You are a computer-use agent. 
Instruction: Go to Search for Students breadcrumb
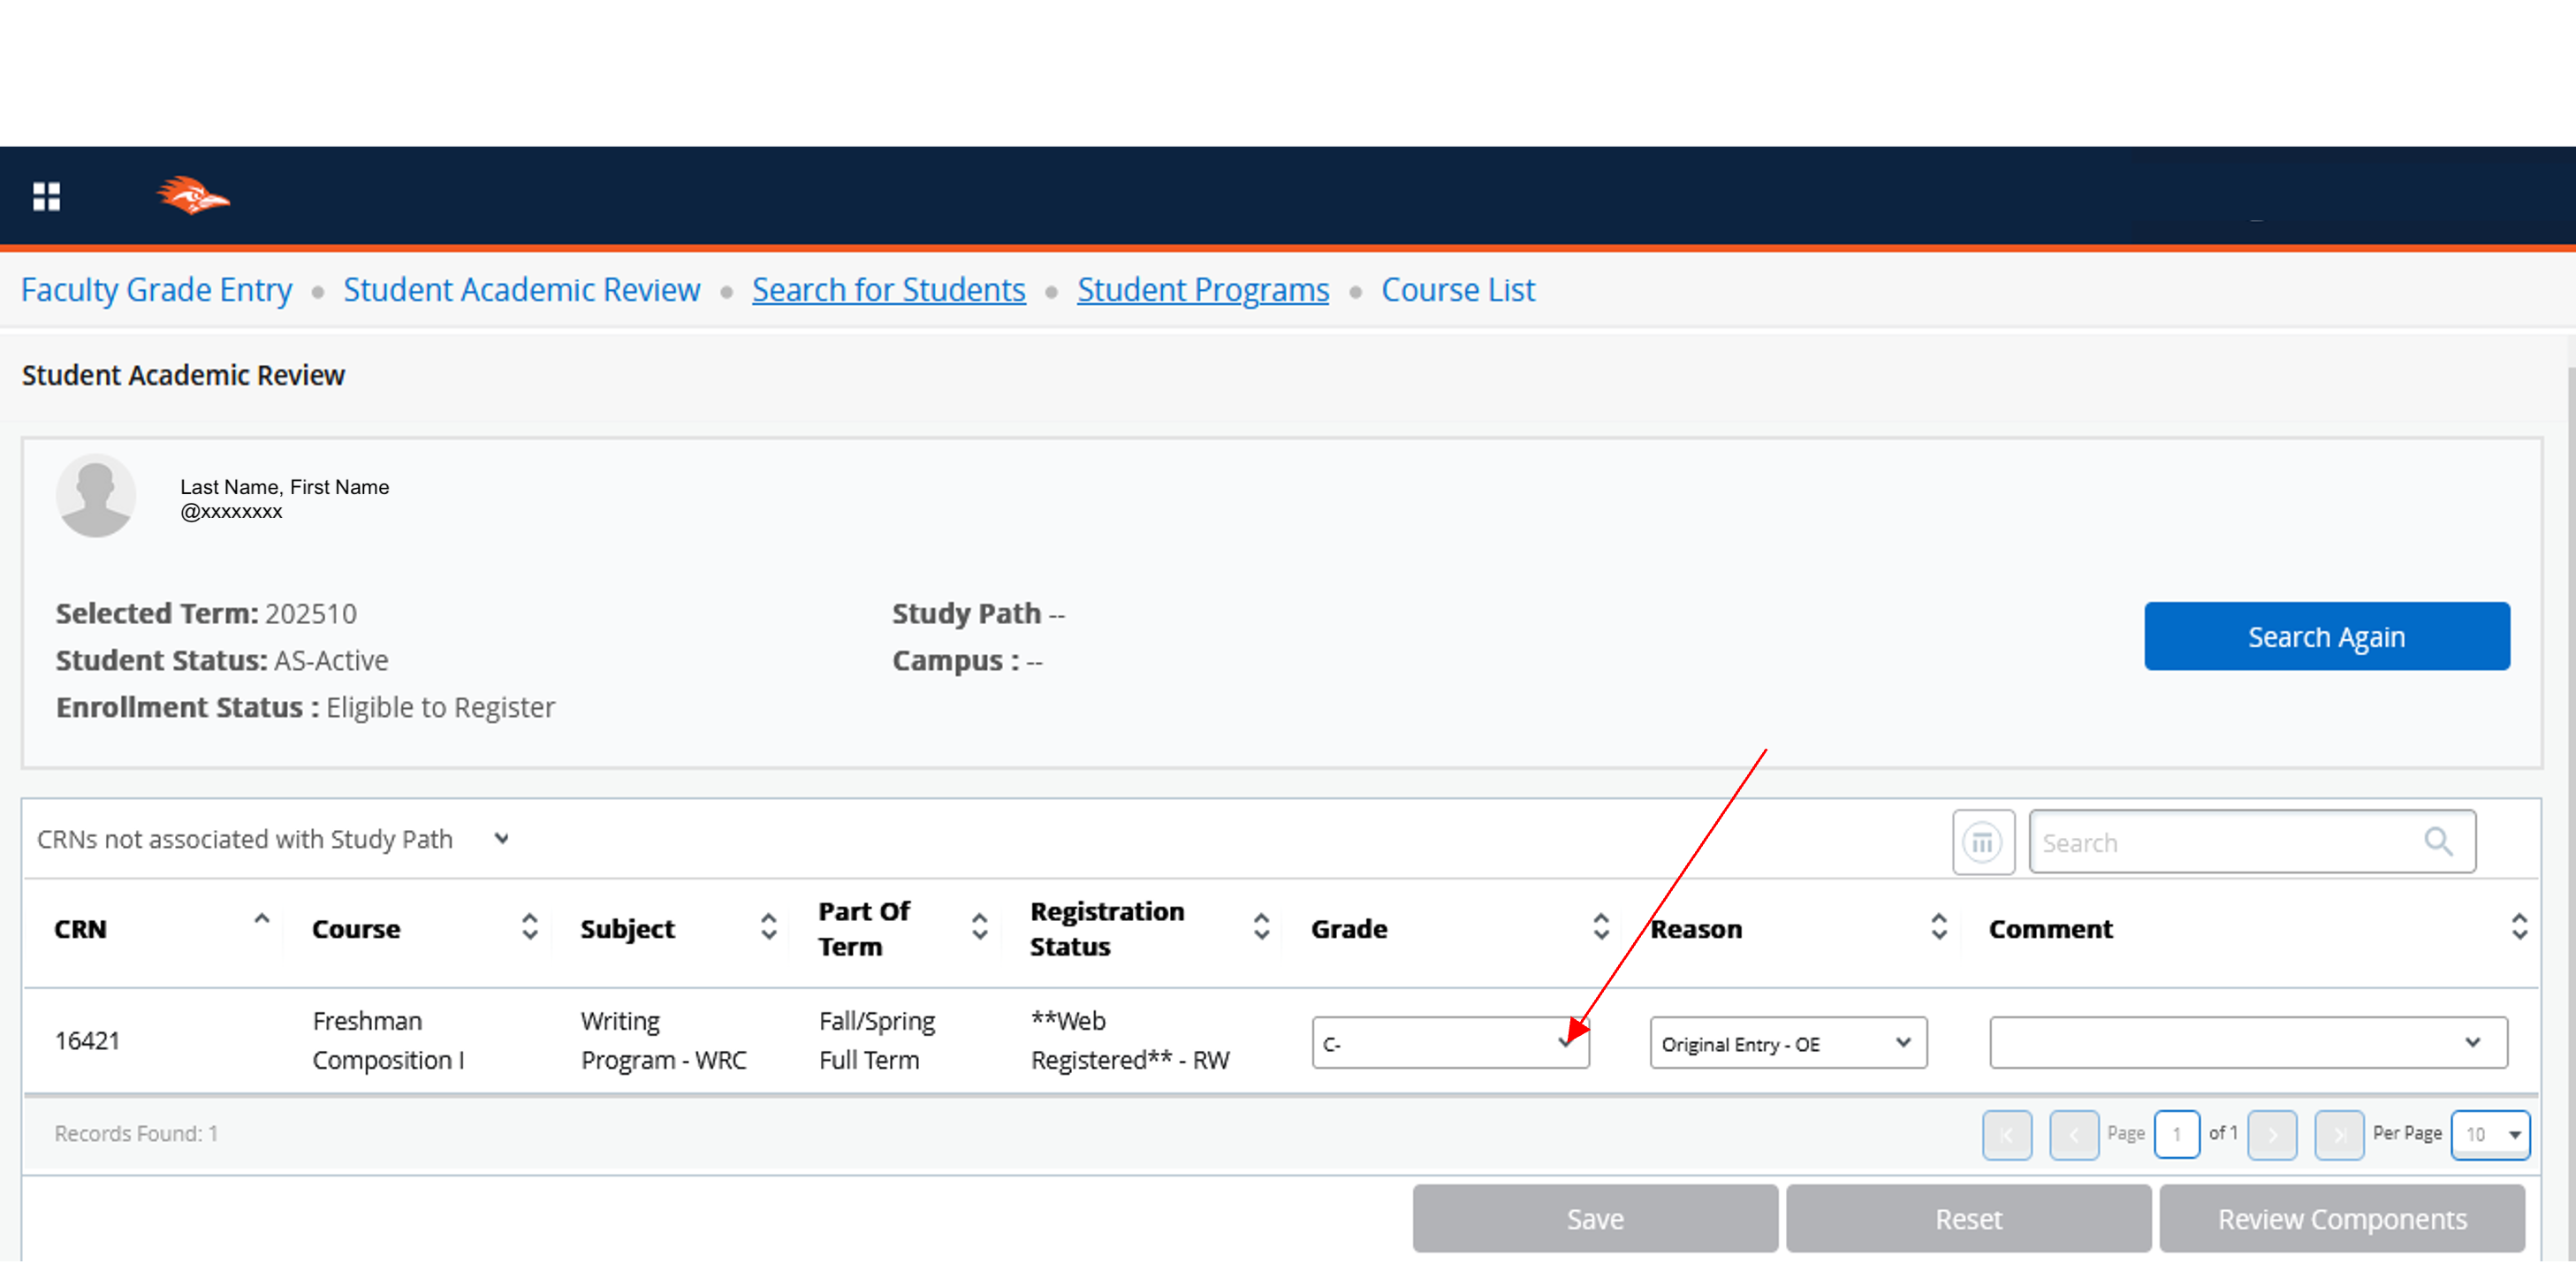coord(888,290)
